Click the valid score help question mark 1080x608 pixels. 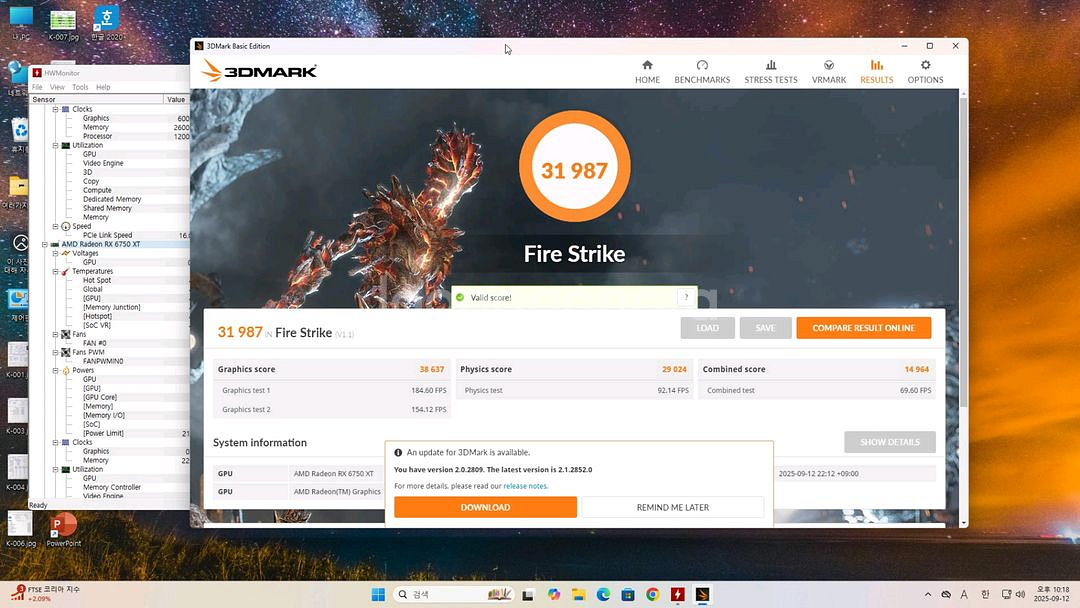click(686, 297)
